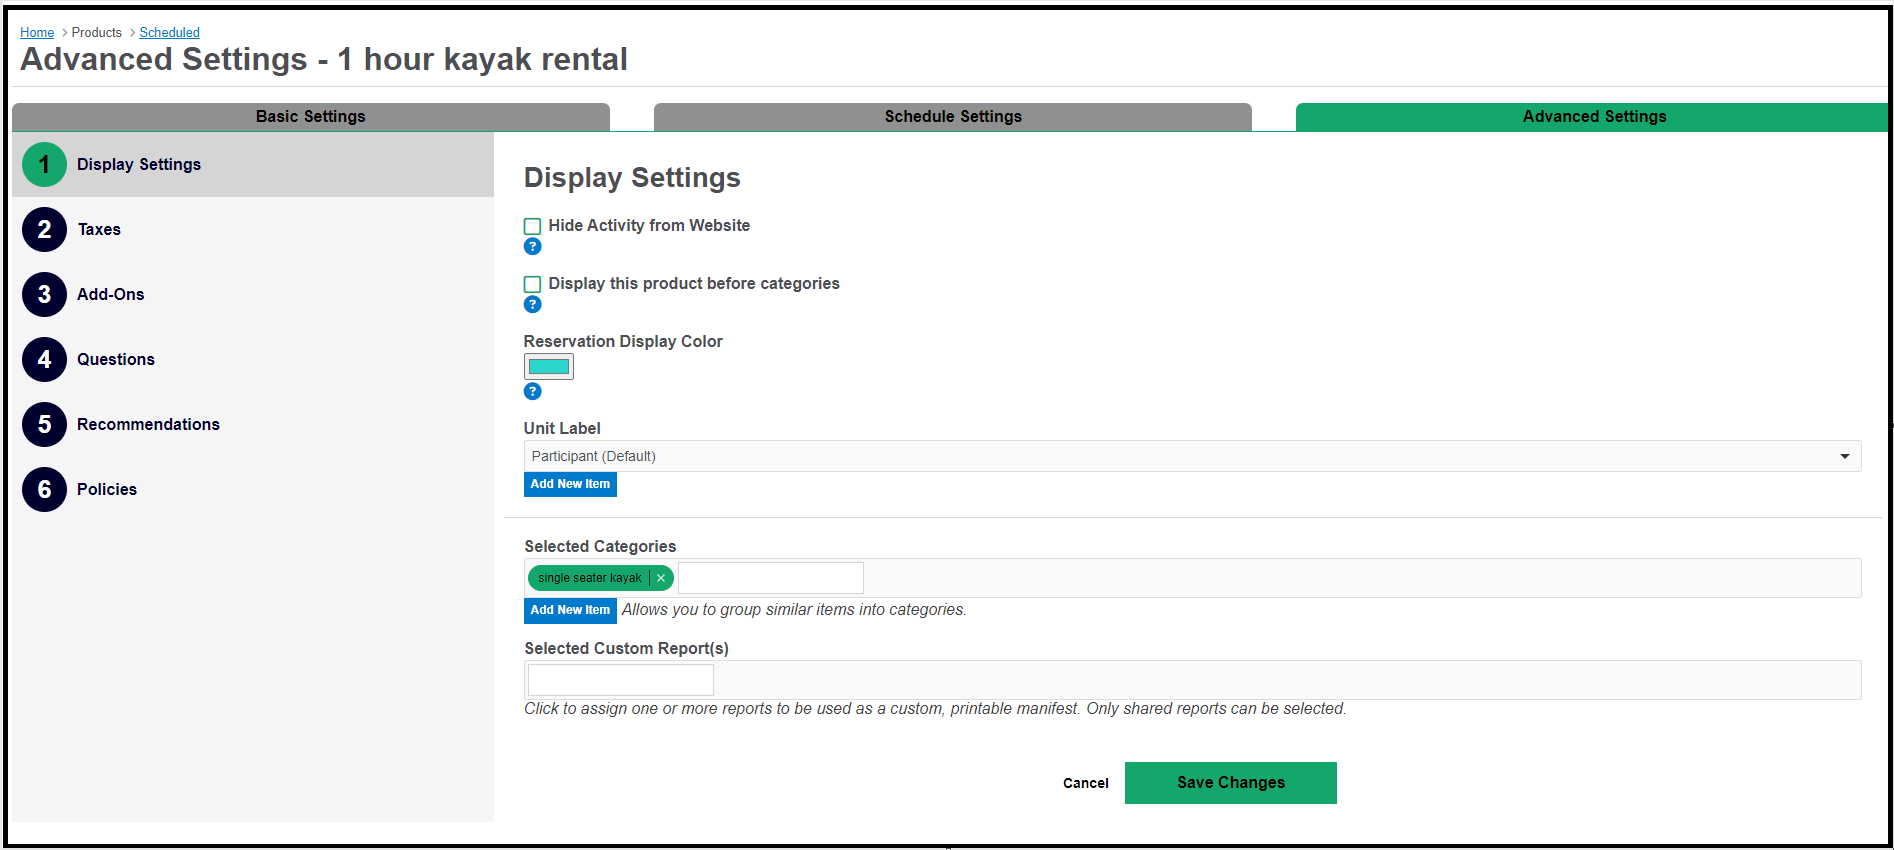Remove the single seater kayak category tag
This screenshot has height=850, width=1894.
tap(661, 578)
